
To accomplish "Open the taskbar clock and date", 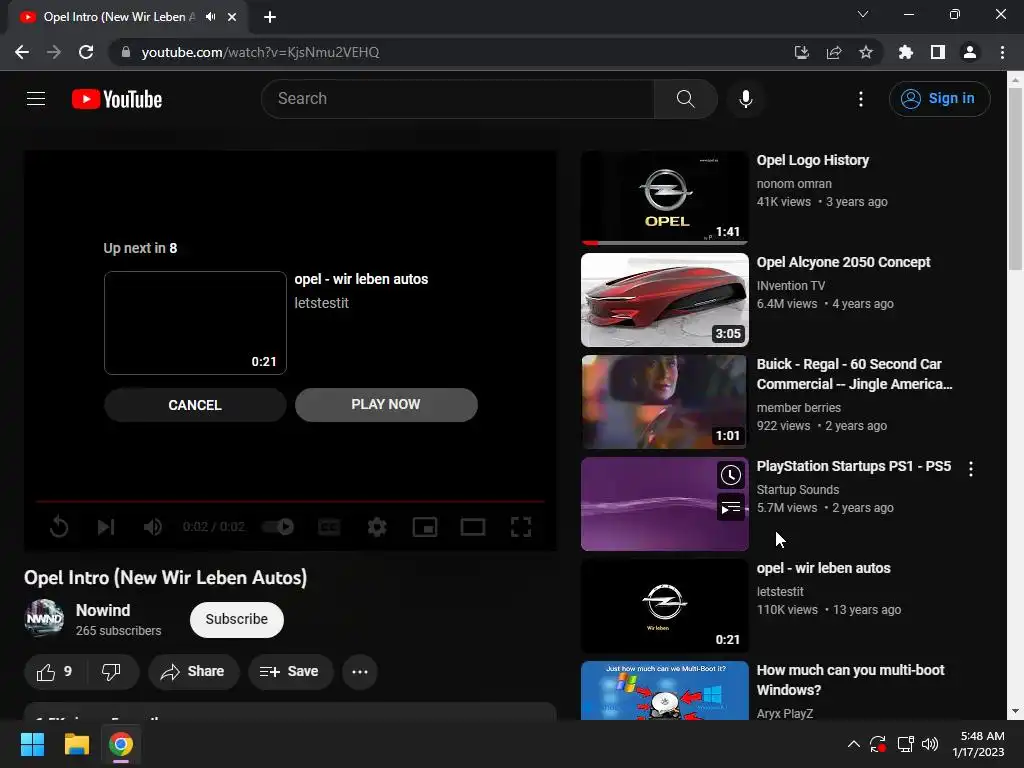I will click(978, 744).
